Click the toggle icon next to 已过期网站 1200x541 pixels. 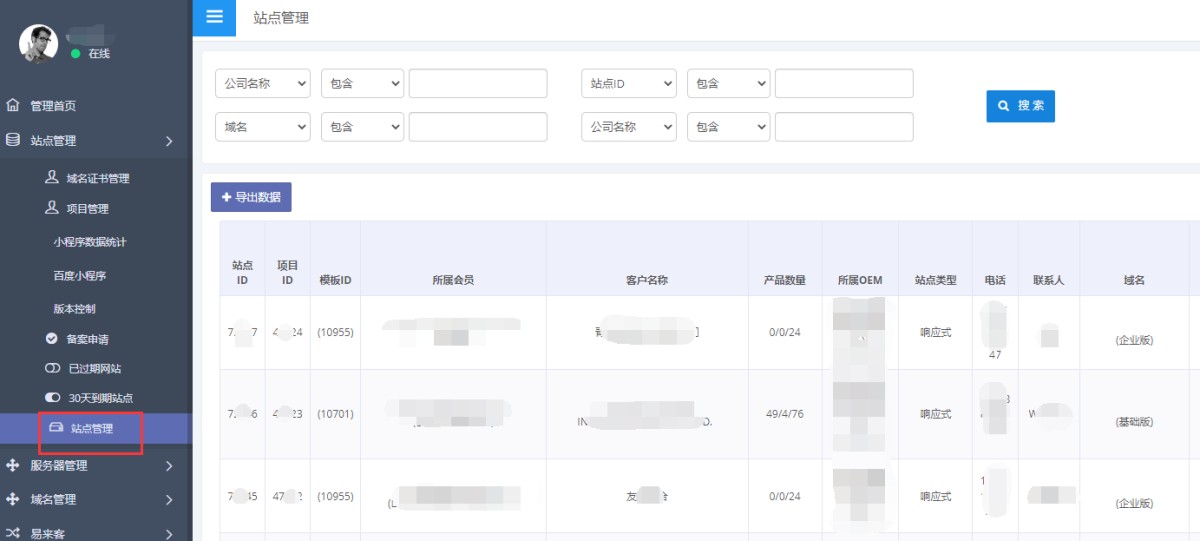52,369
